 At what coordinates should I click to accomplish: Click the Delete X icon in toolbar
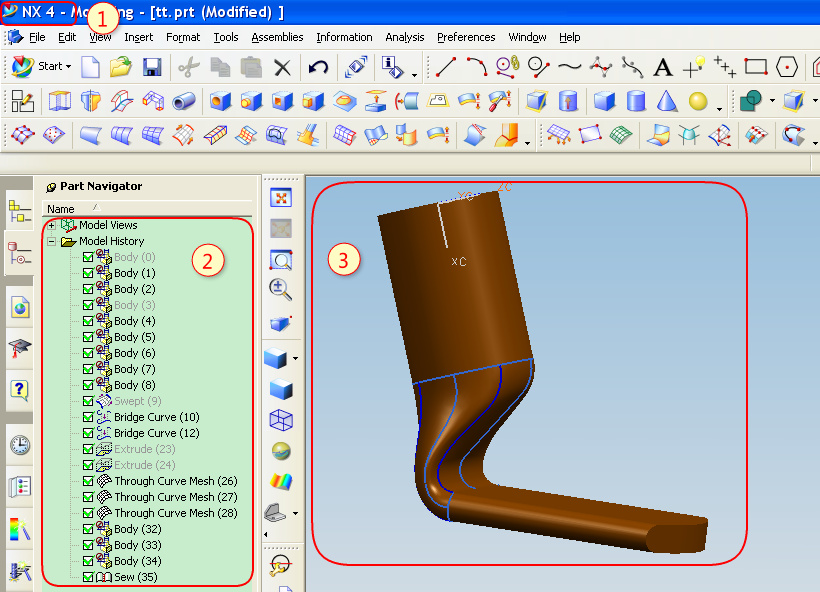point(283,67)
